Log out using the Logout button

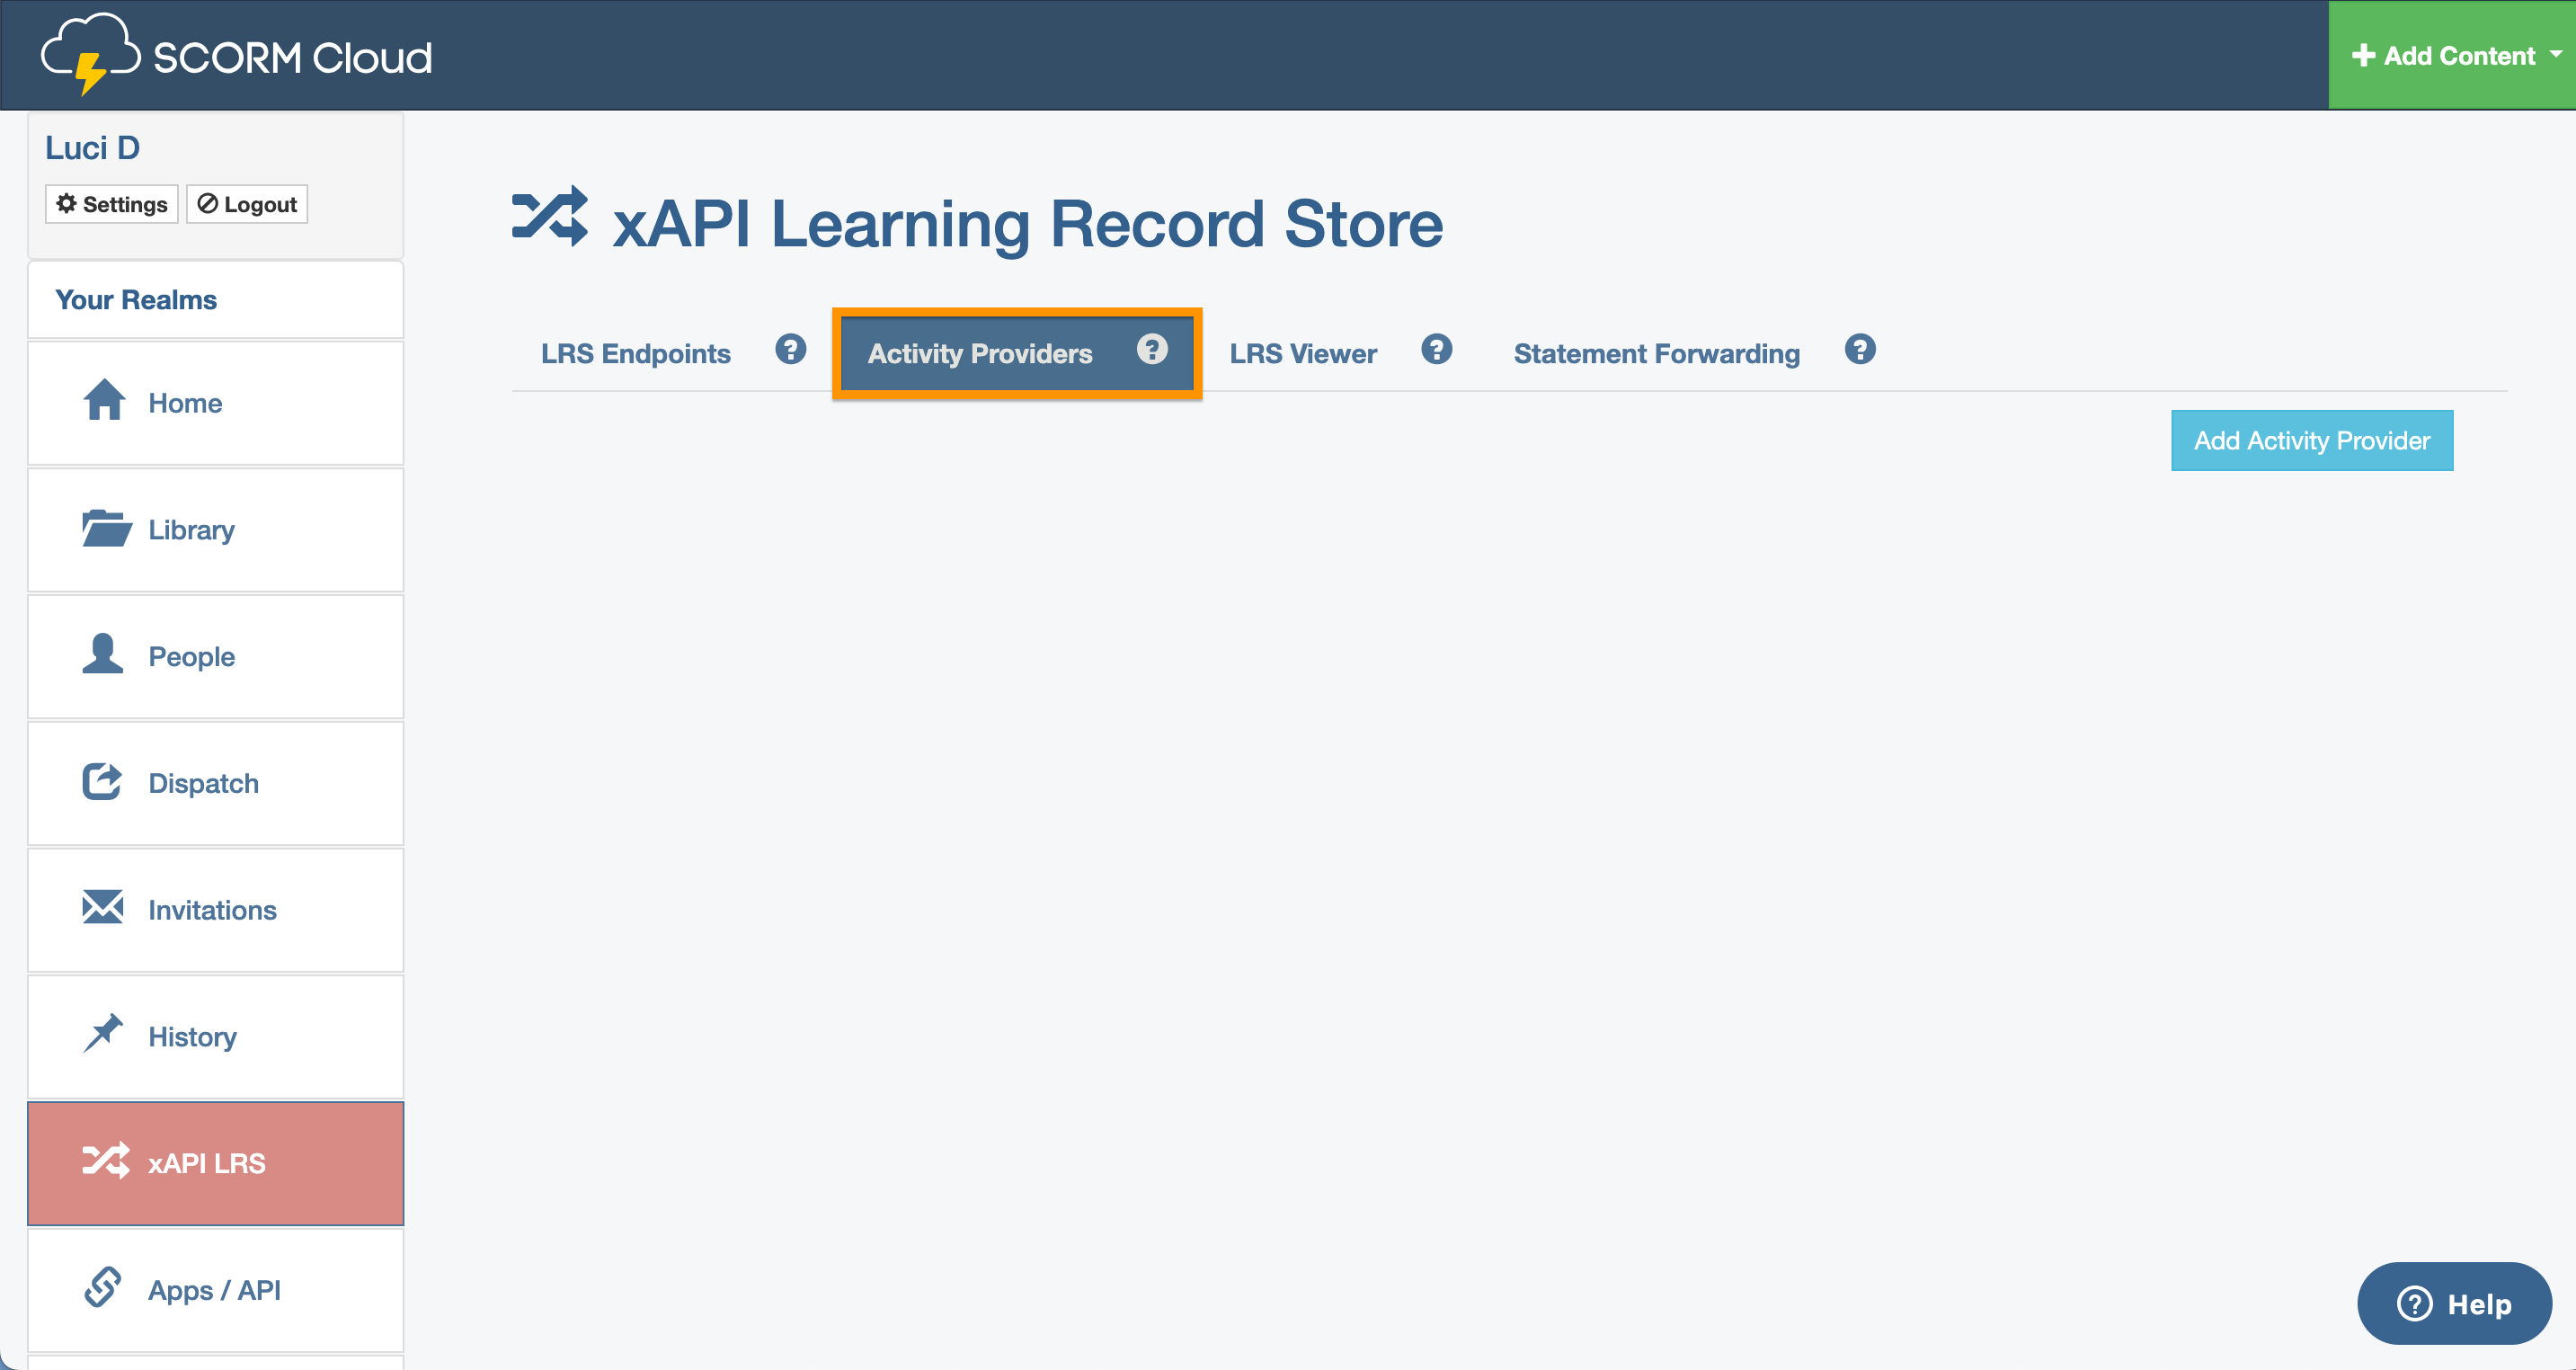point(246,203)
